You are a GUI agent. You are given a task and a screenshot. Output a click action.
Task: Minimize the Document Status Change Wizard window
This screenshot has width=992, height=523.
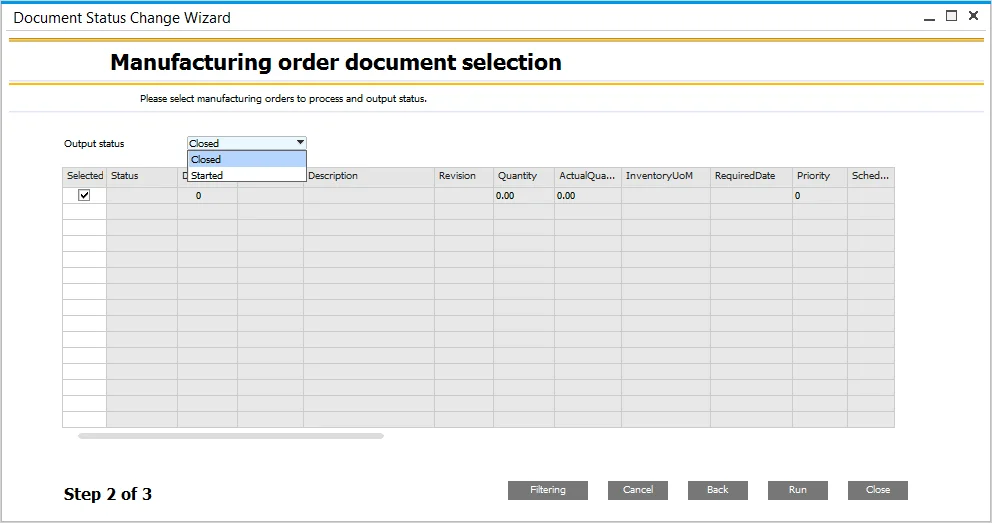930,17
